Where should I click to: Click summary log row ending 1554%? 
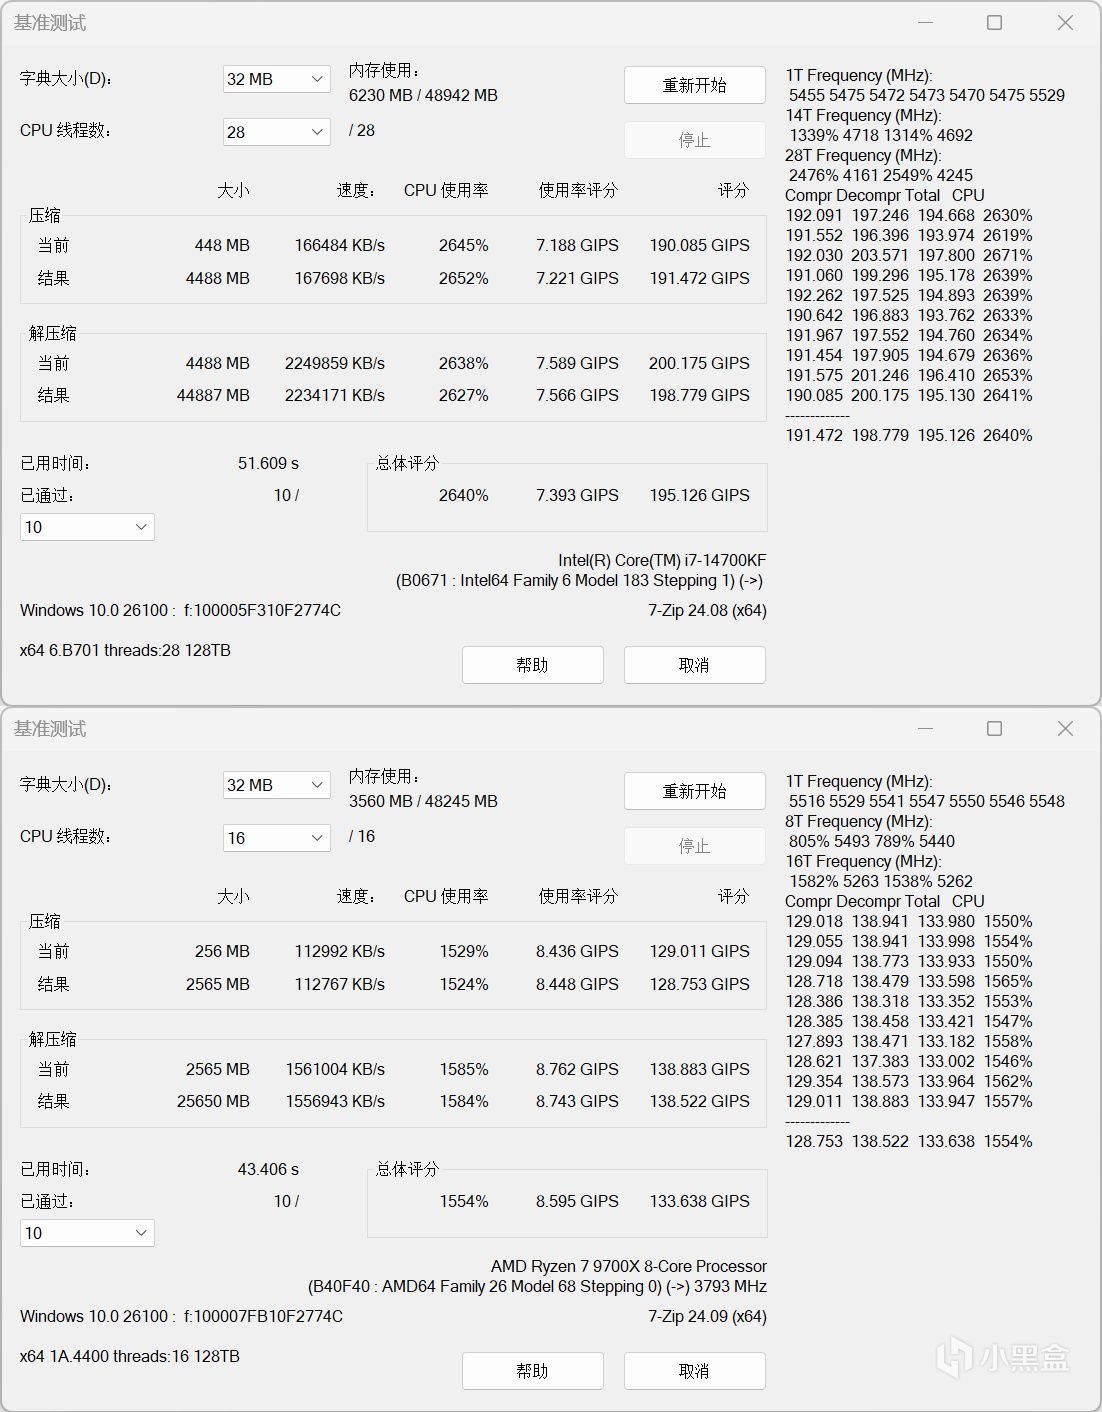(909, 1141)
